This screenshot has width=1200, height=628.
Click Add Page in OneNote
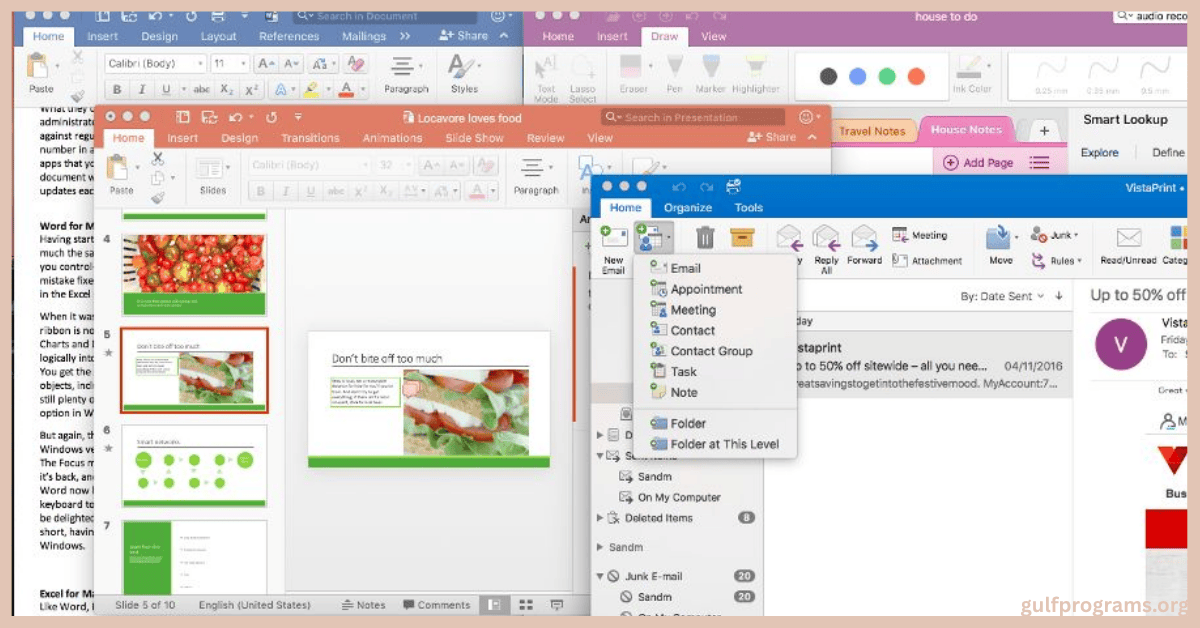tap(978, 163)
